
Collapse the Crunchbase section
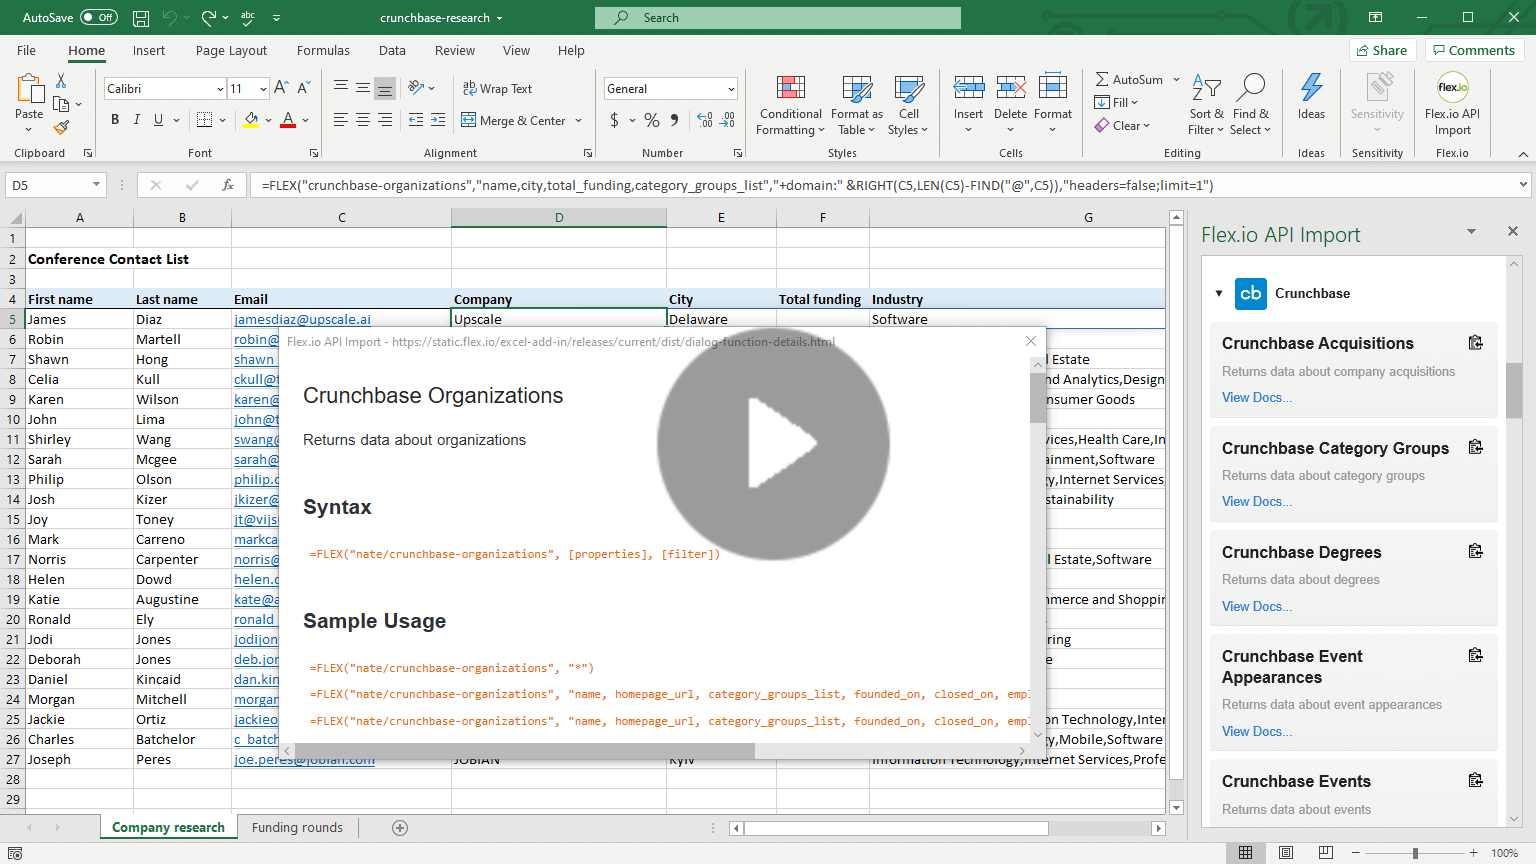(x=1219, y=293)
